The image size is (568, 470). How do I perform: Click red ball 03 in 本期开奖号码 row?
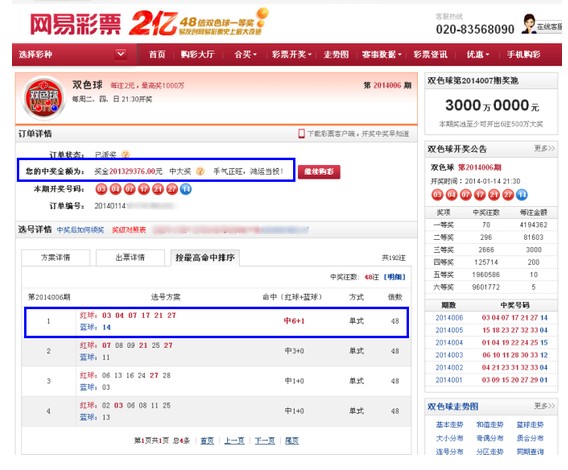101,189
